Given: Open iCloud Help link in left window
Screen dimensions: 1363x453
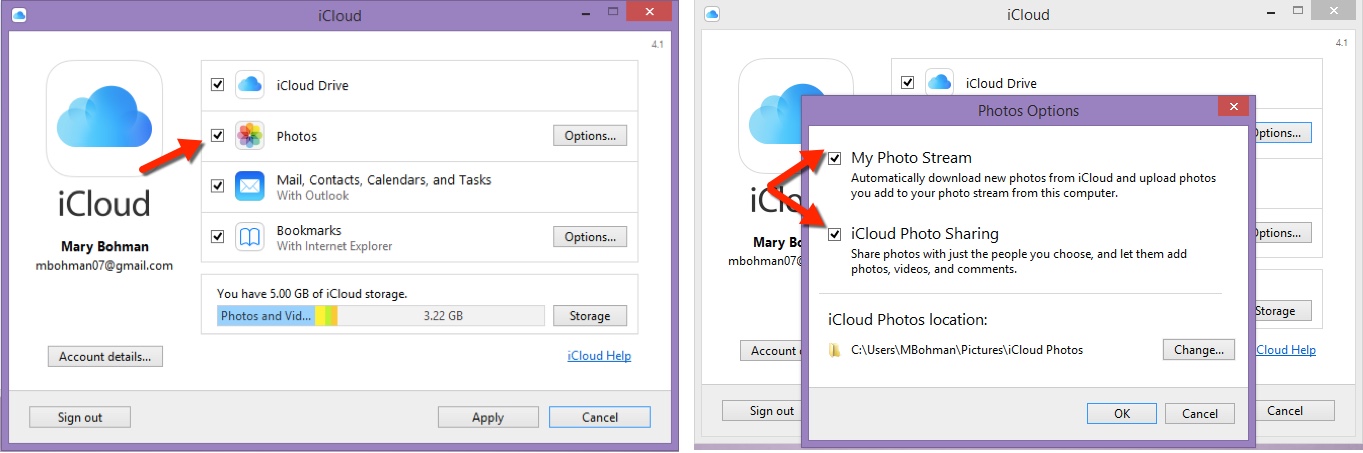Looking at the screenshot, I should click(x=599, y=356).
